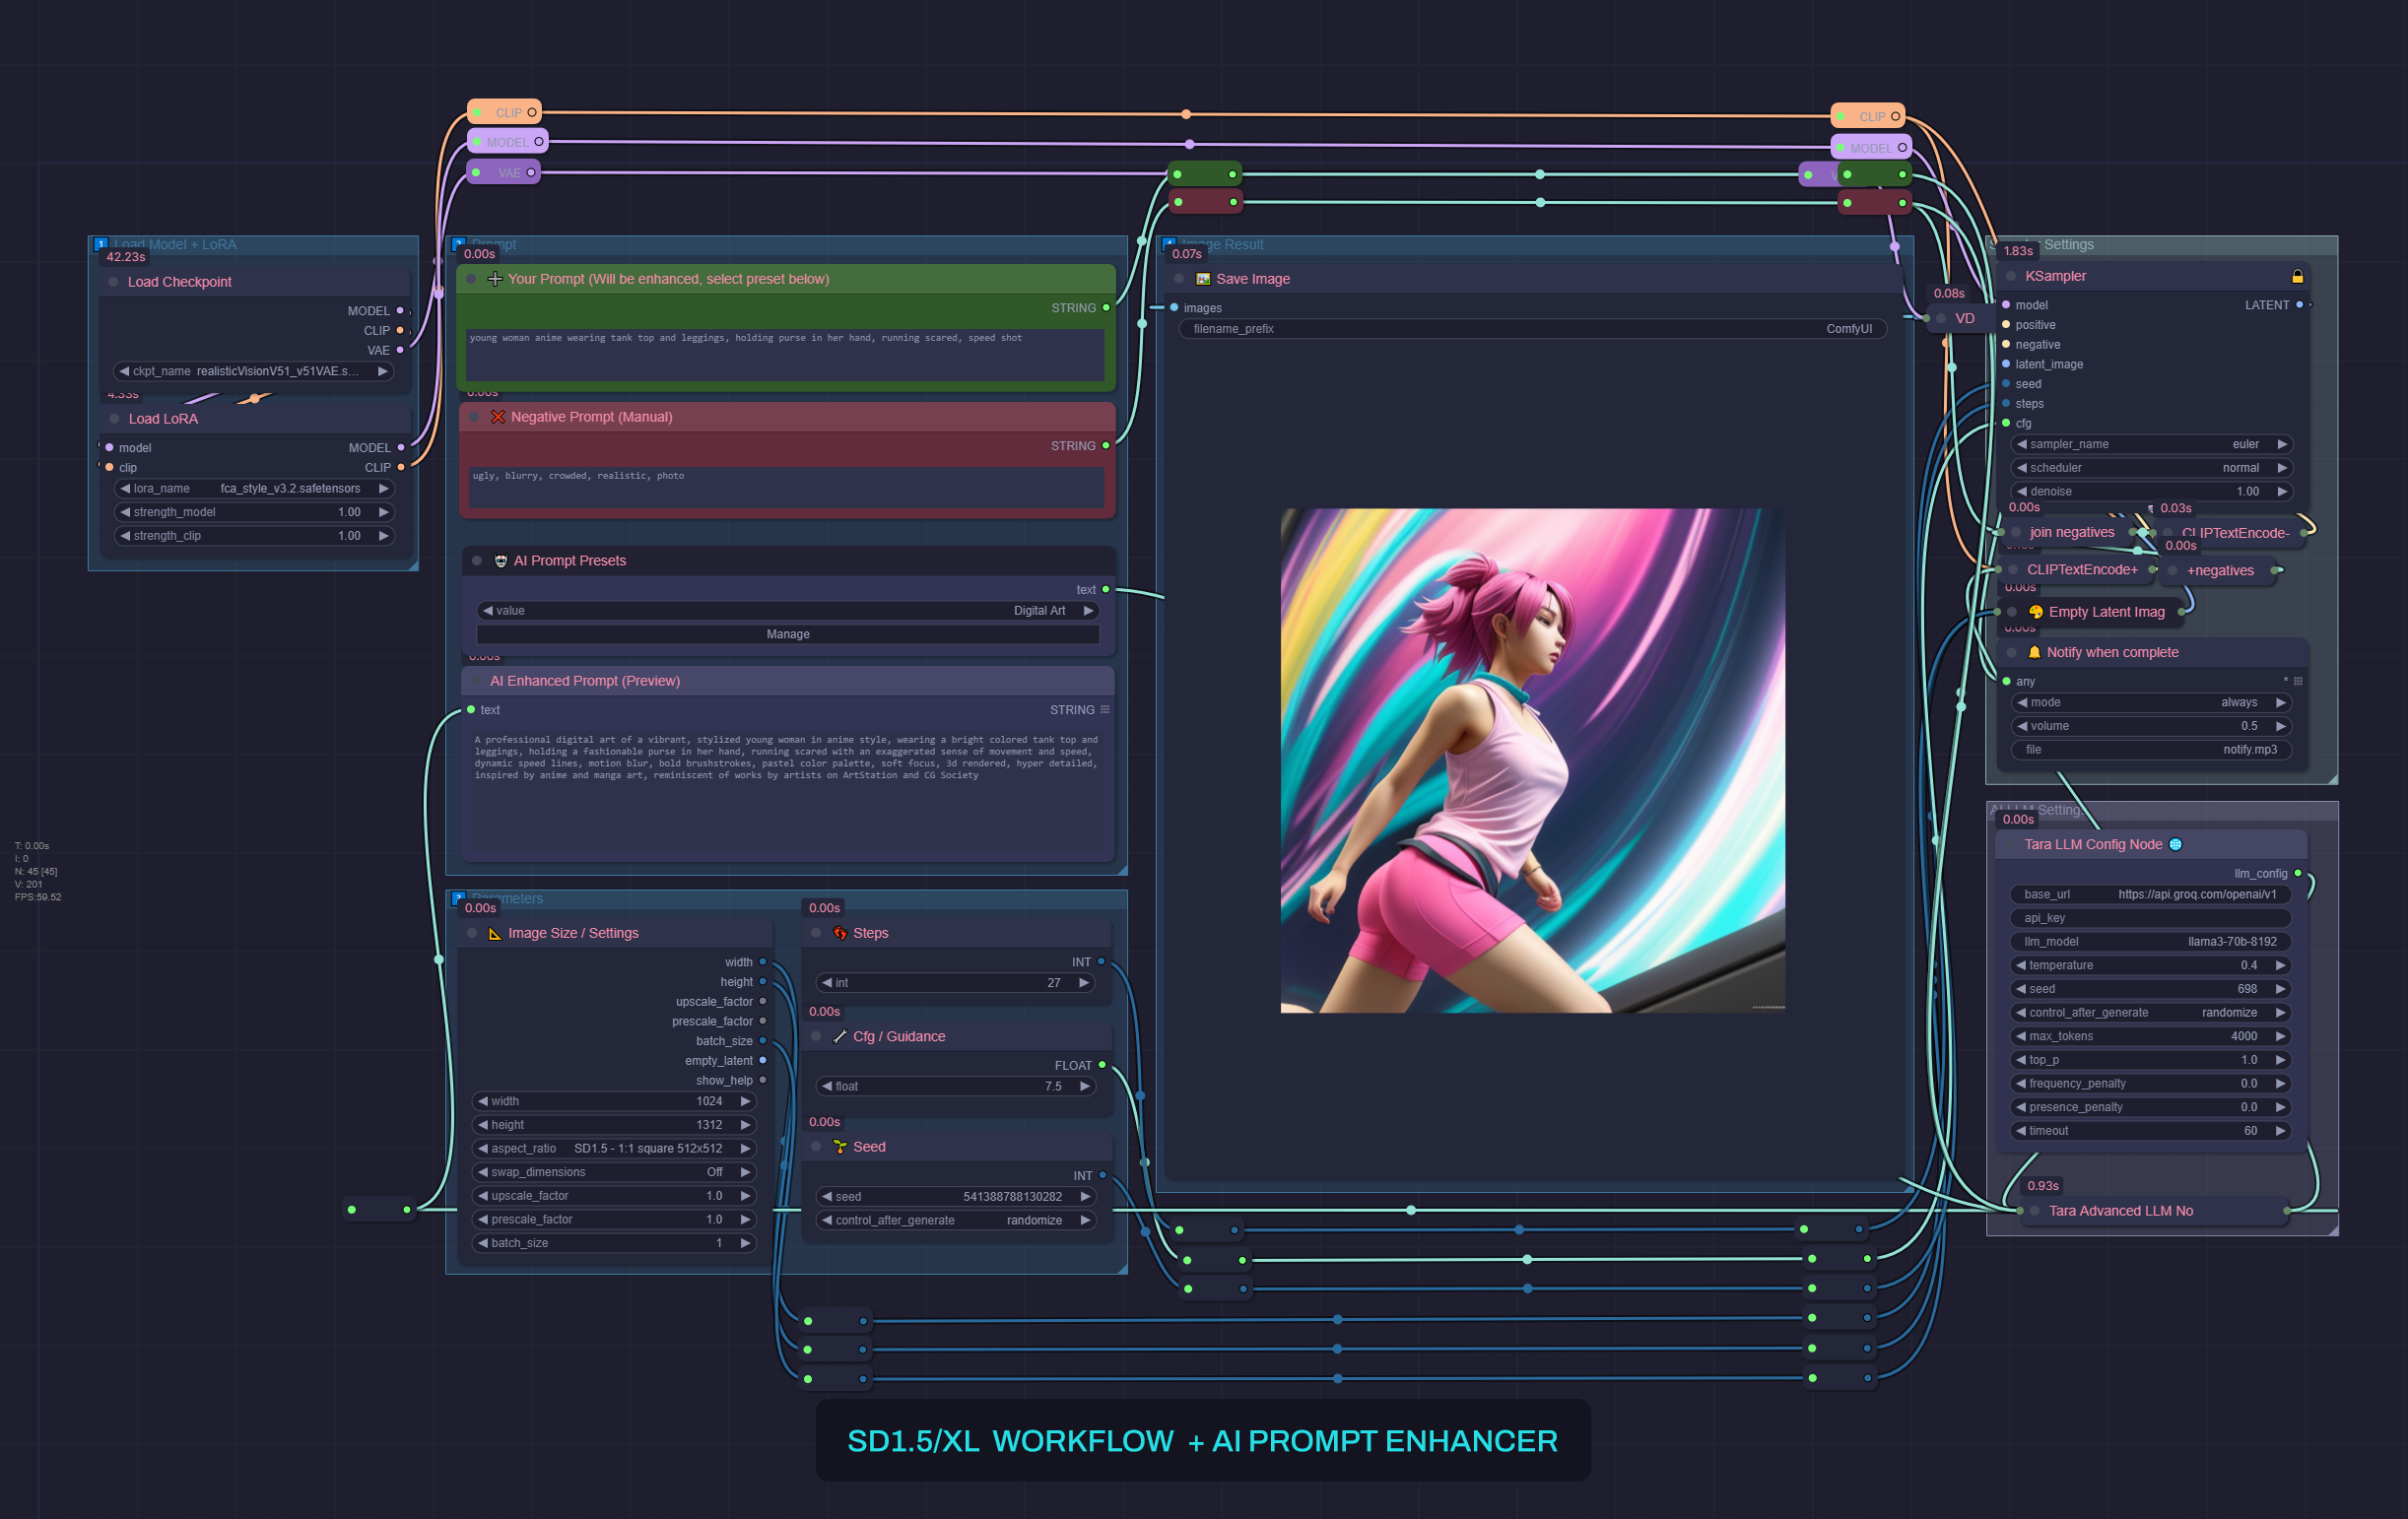Collapse the Load LoRA node using its dot
This screenshot has width=2408, height=1519.
(x=114, y=419)
